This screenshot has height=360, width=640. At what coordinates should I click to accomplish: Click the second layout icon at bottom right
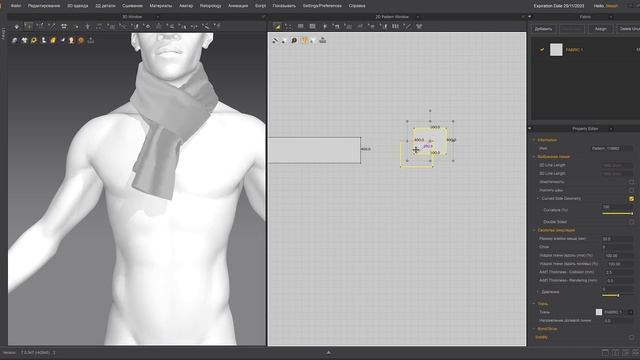click(616, 352)
